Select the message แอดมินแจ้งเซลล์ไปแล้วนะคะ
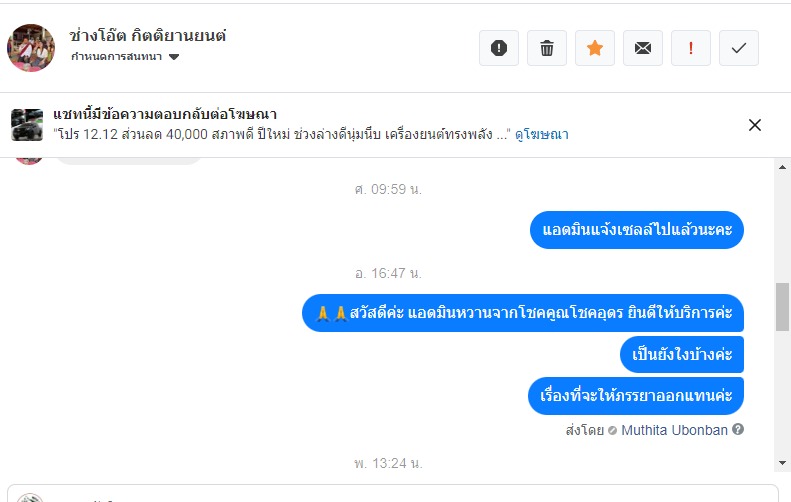The width and height of the screenshot is (791, 502). coord(637,230)
